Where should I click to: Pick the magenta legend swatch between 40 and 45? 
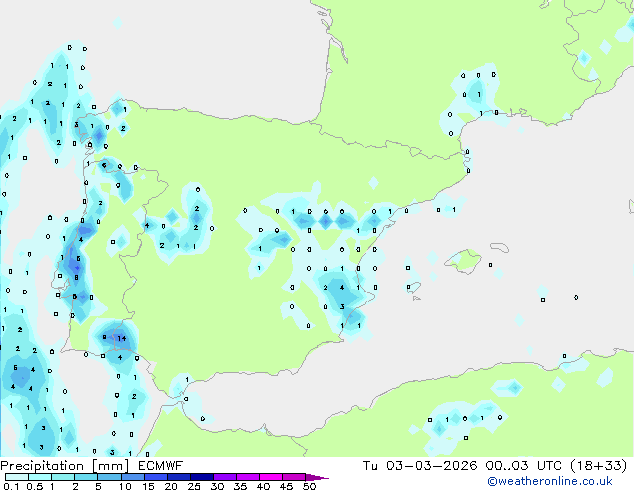tap(271, 477)
